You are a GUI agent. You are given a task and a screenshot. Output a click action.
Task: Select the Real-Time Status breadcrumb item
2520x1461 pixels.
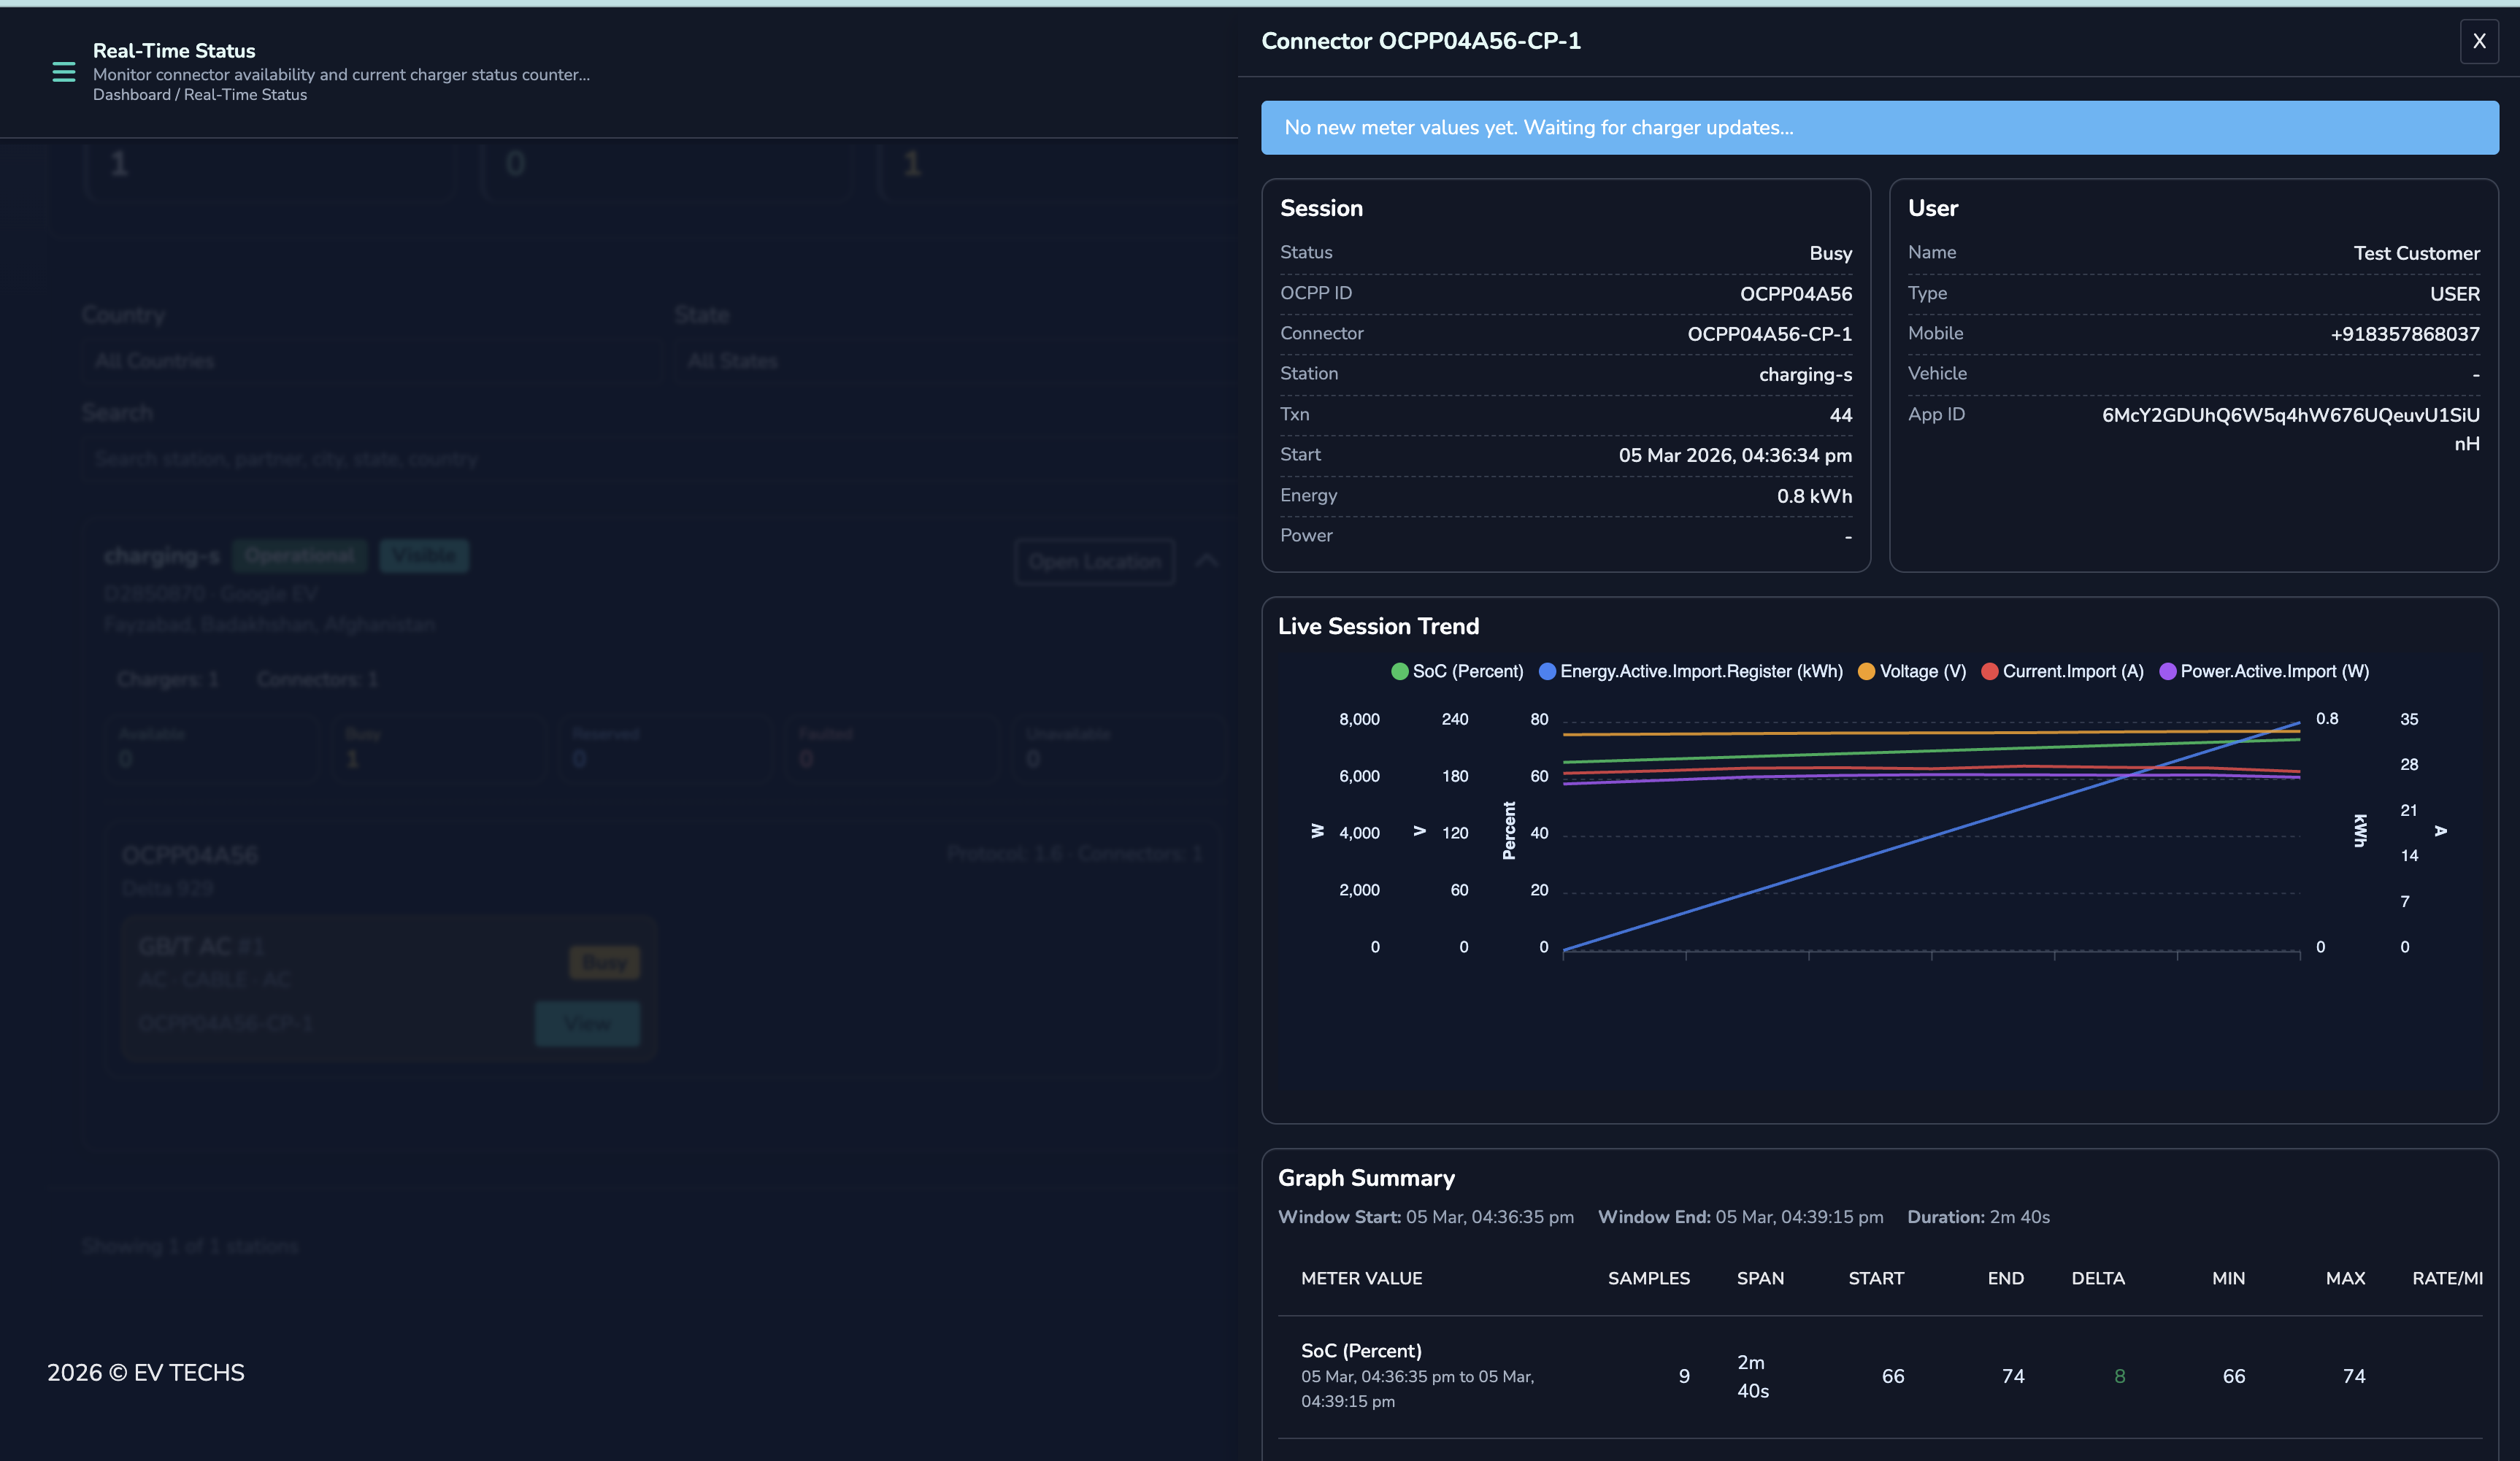pyautogui.click(x=247, y=94)
